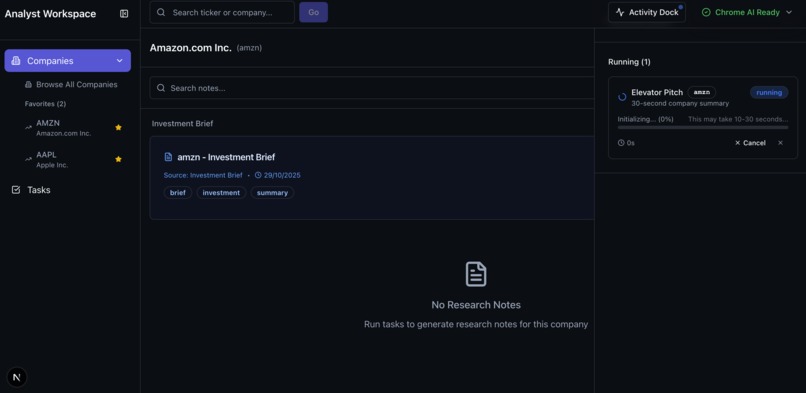The width and height of the screenshot is (806, 393).
Task: Click the Favorites (2) label
Action: [45, 104]
